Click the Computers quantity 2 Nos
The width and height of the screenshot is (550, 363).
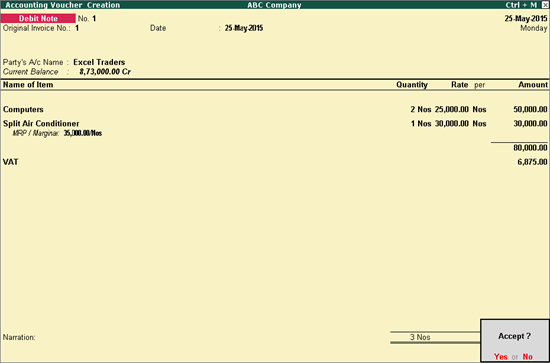coord(421,109)
